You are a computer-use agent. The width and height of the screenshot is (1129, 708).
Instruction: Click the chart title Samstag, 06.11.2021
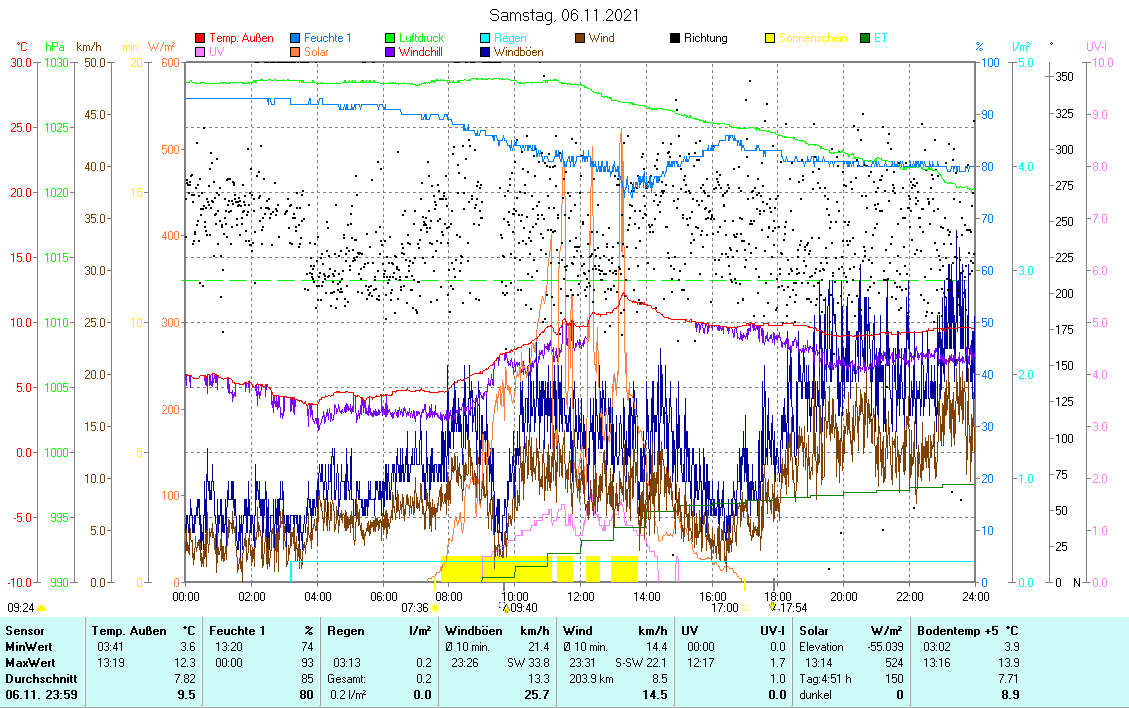(x=565, y=15)
